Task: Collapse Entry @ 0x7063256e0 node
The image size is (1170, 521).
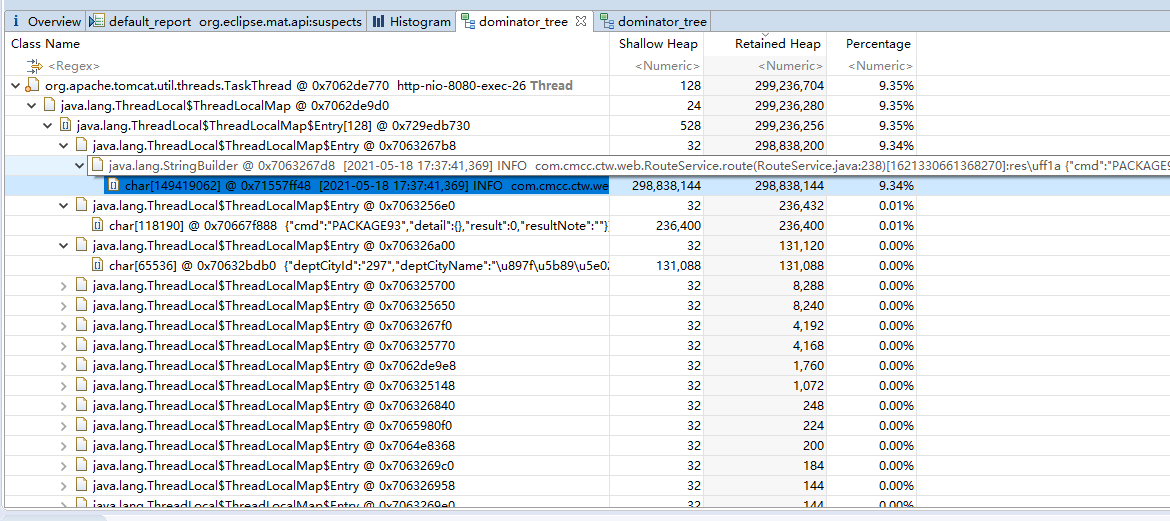Action: 63,205
